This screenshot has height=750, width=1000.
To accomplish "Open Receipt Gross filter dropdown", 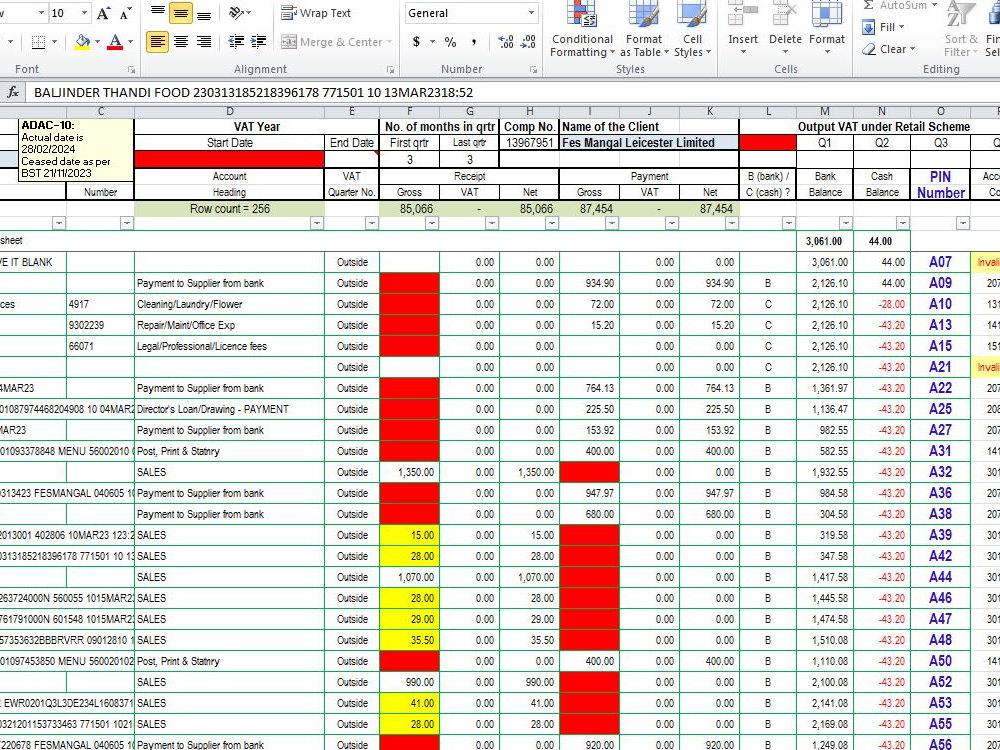I will 432,223.
